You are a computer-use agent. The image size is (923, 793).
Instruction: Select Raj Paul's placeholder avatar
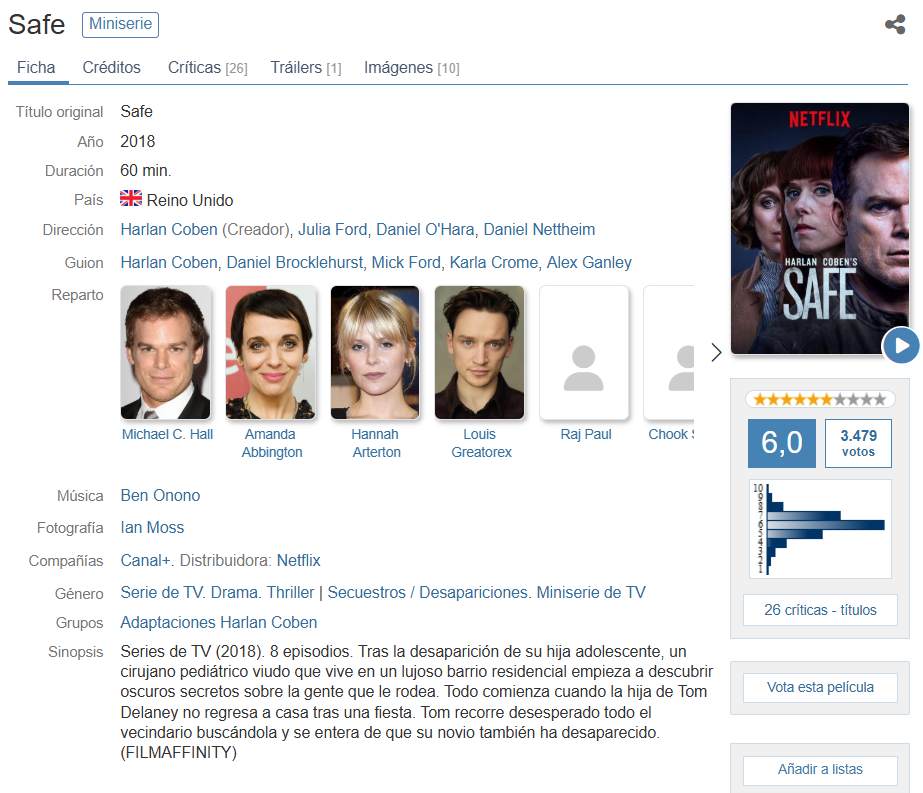pos(584,353)
